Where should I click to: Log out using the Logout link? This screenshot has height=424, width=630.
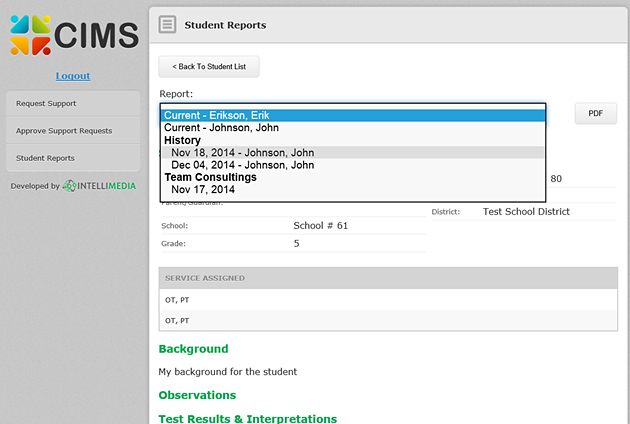pyautogui.click(x=72, y=76)
